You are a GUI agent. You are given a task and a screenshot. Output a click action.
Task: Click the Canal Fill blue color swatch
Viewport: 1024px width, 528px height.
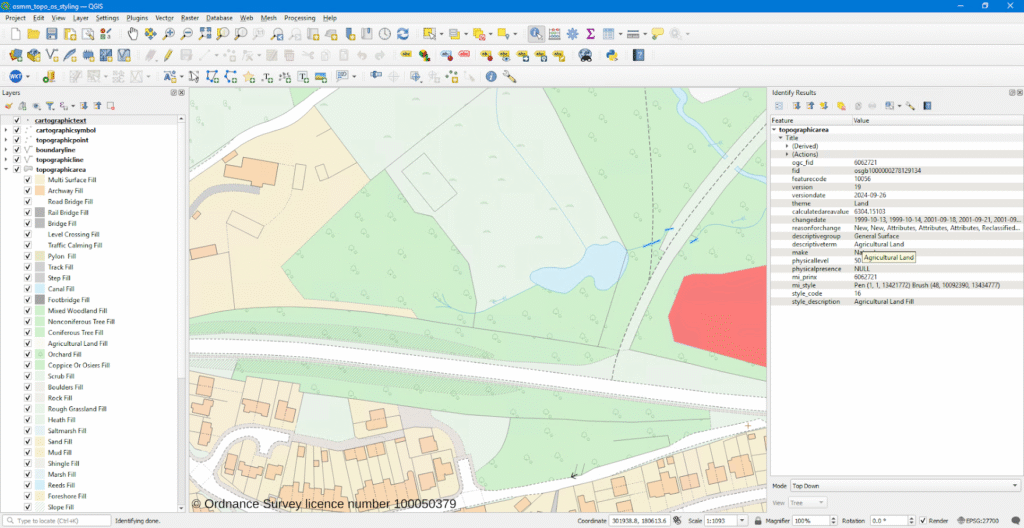(x=39, y=289)
